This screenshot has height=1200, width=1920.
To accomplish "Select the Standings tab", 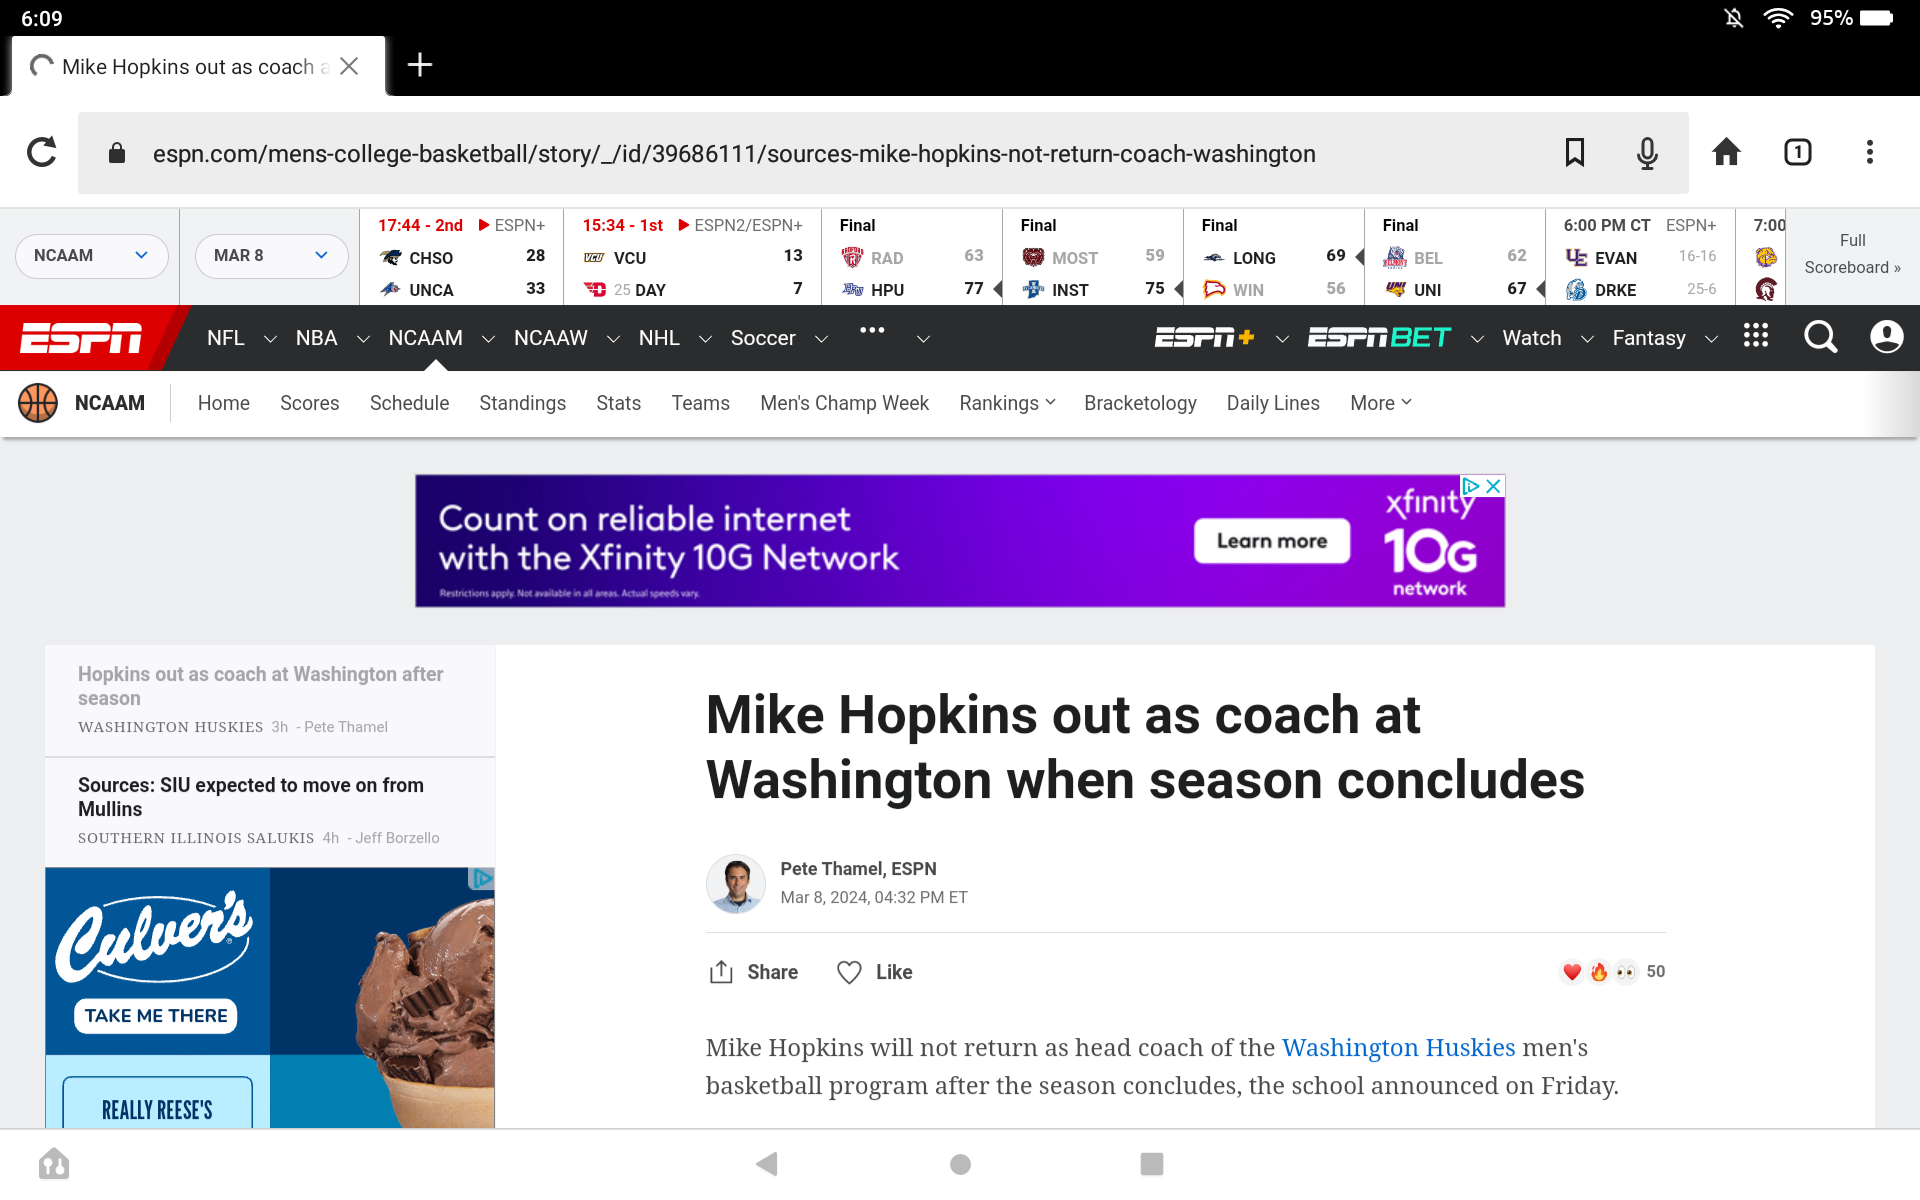I will [522, 403].
